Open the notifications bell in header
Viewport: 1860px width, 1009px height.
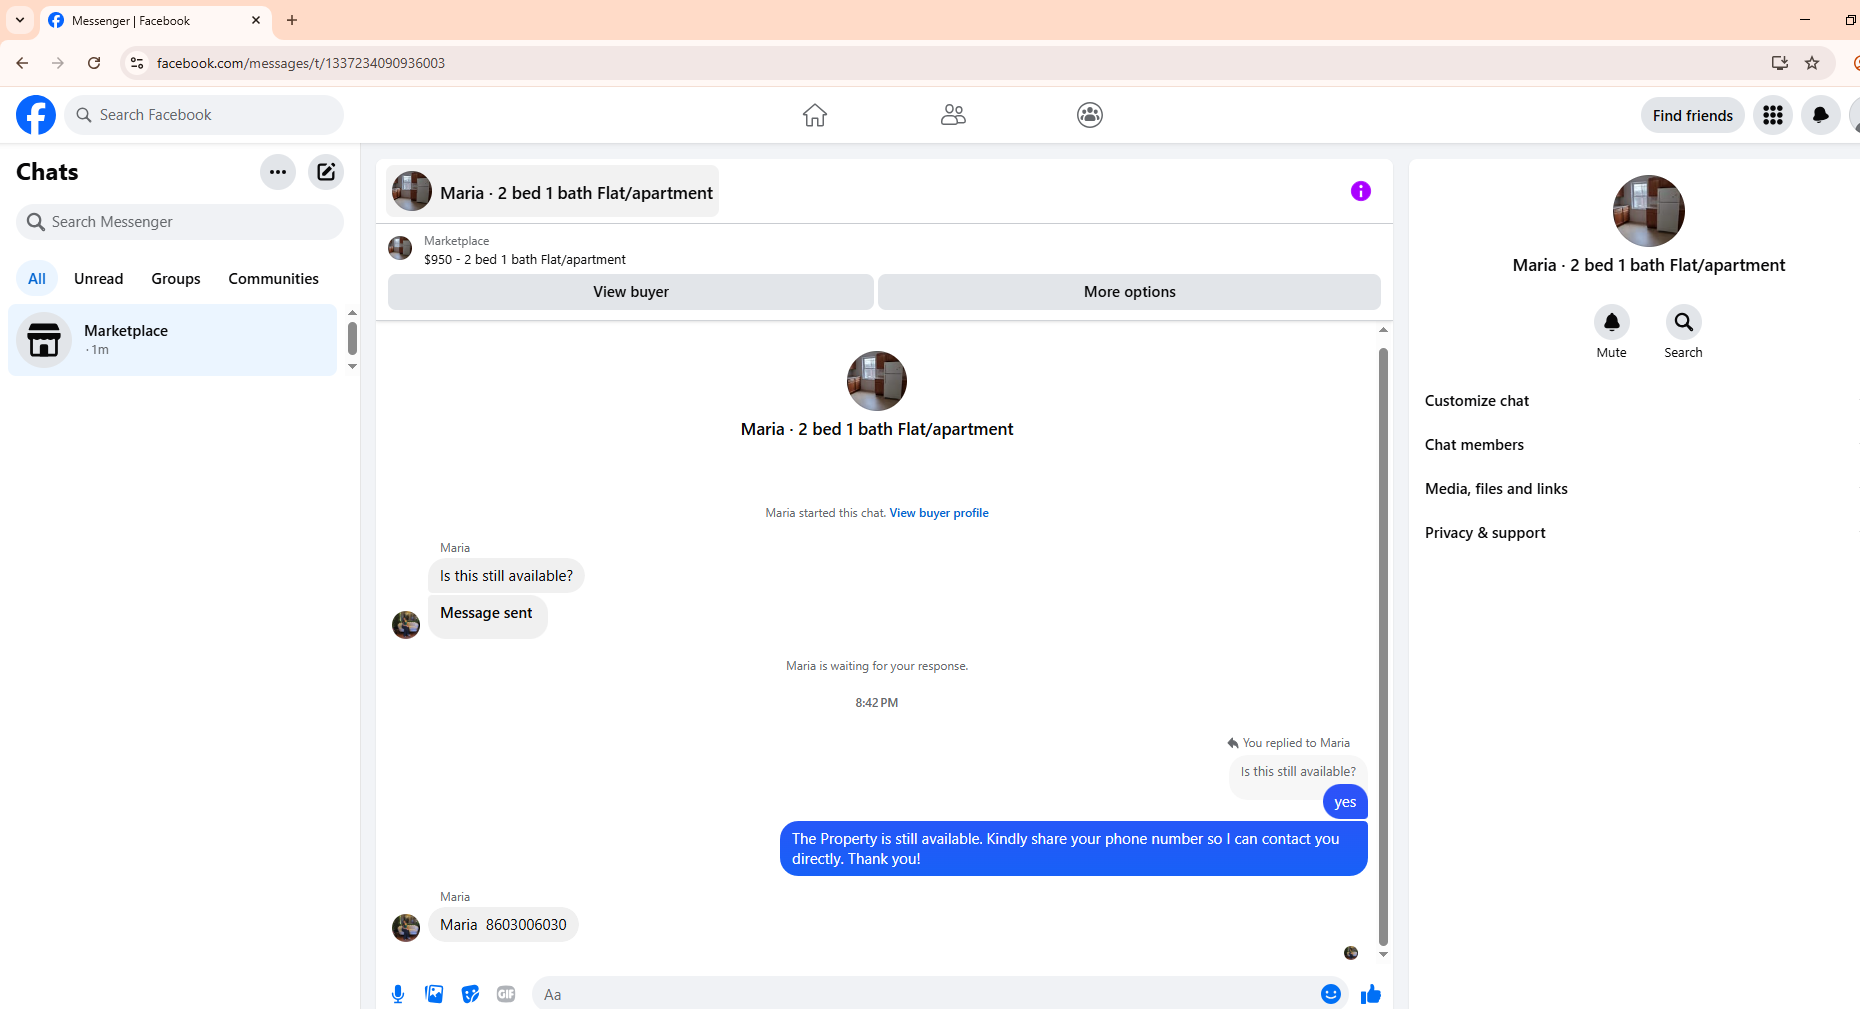click(x=1821, y=115)
